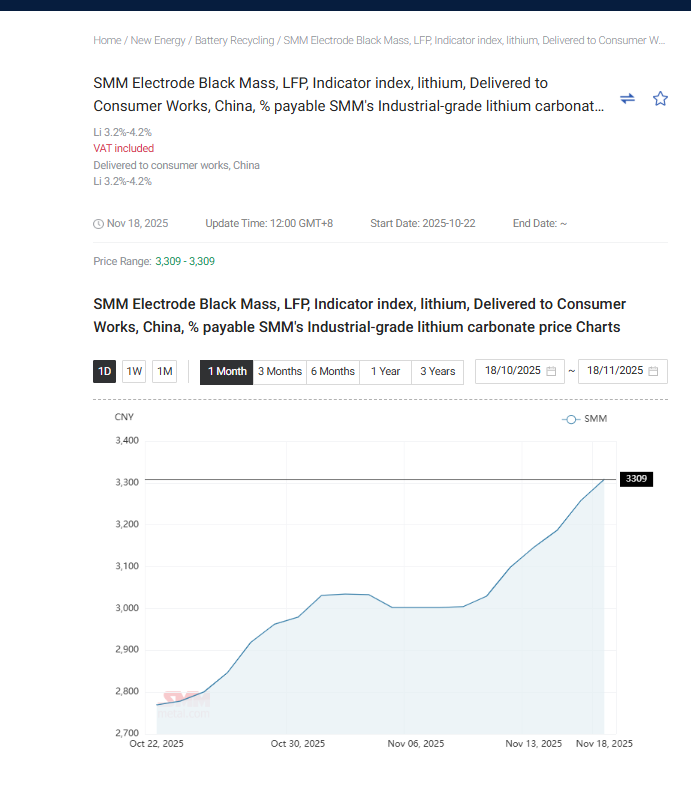This screenshot has height=785, width=691.
Task: Toggle the SMM legend series marker
Action: [x=571, y=419]
